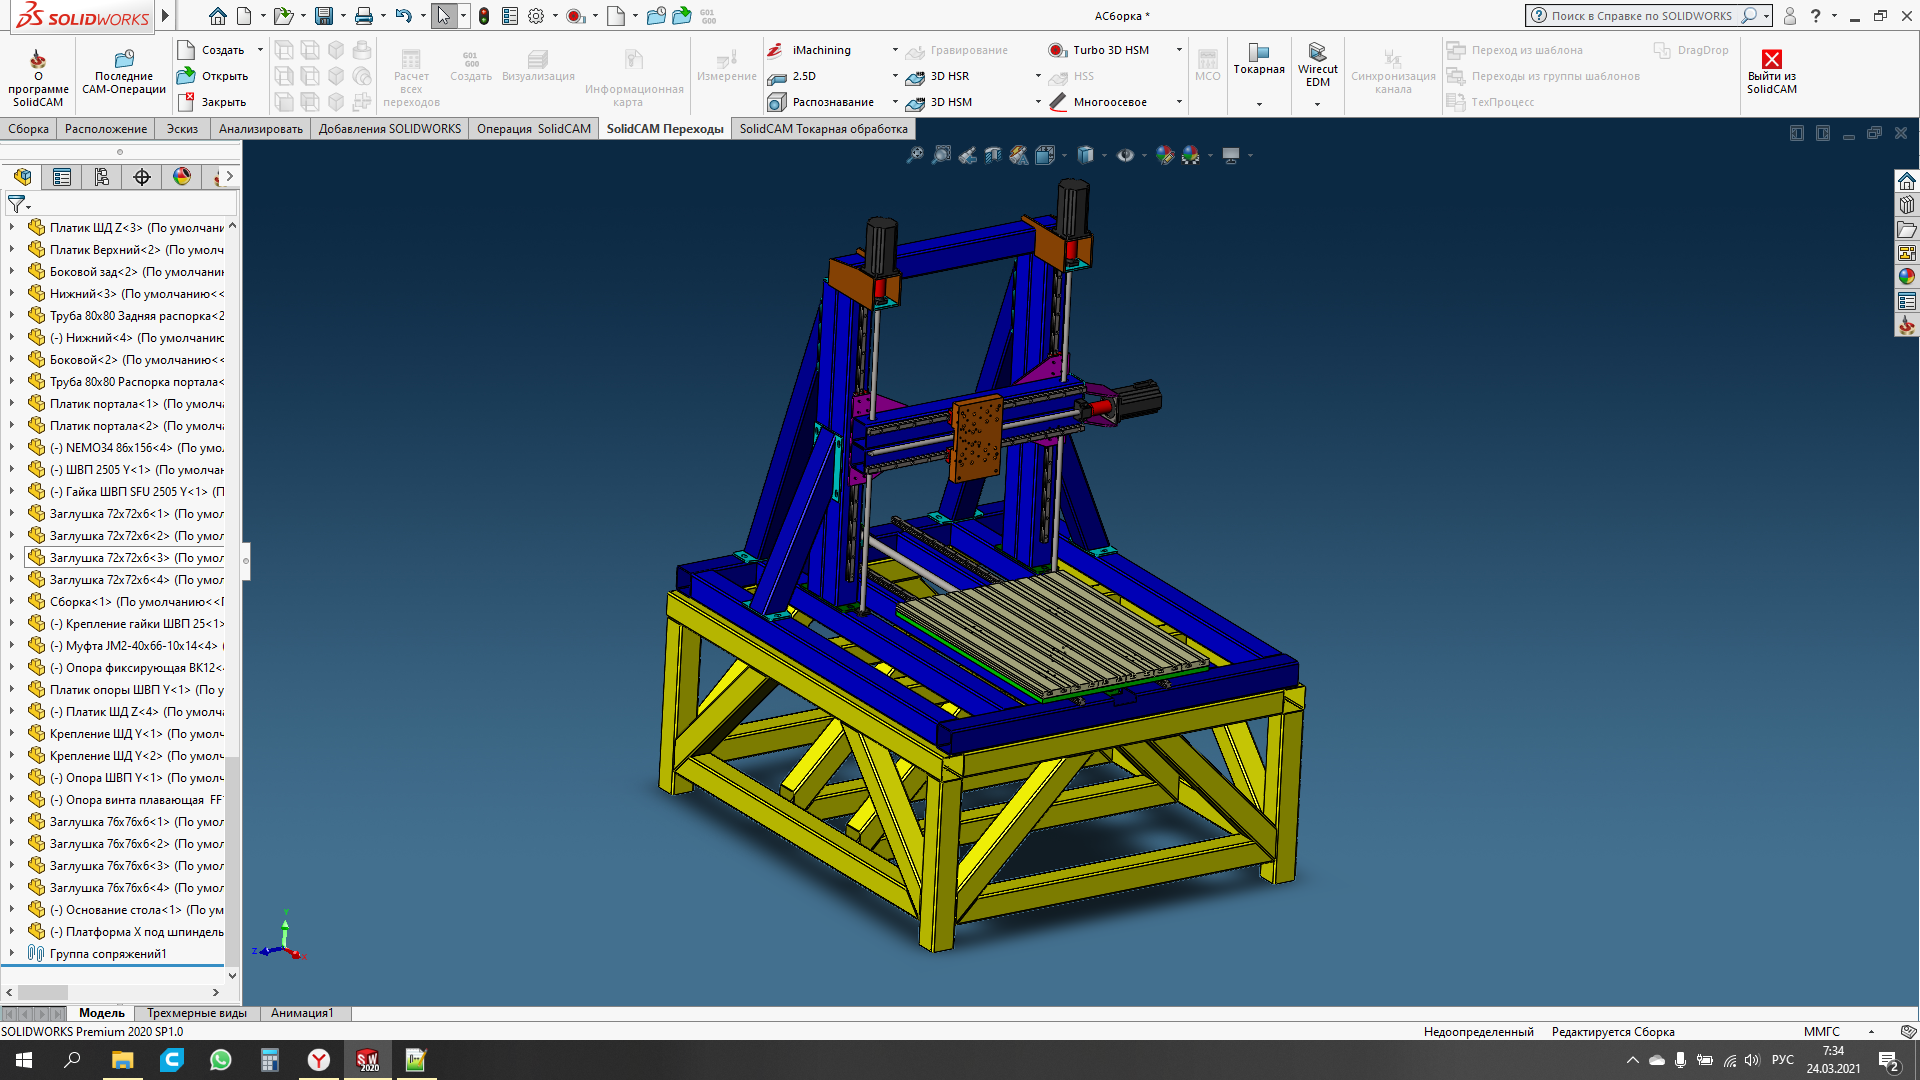Select Заглушка 72x72x6<3> in feature tree

tap(110, 558)
